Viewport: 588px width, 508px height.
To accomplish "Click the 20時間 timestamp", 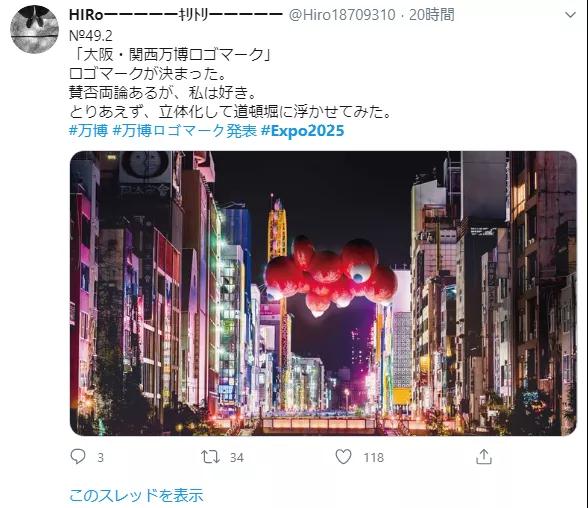I will [x=432, y=15].
